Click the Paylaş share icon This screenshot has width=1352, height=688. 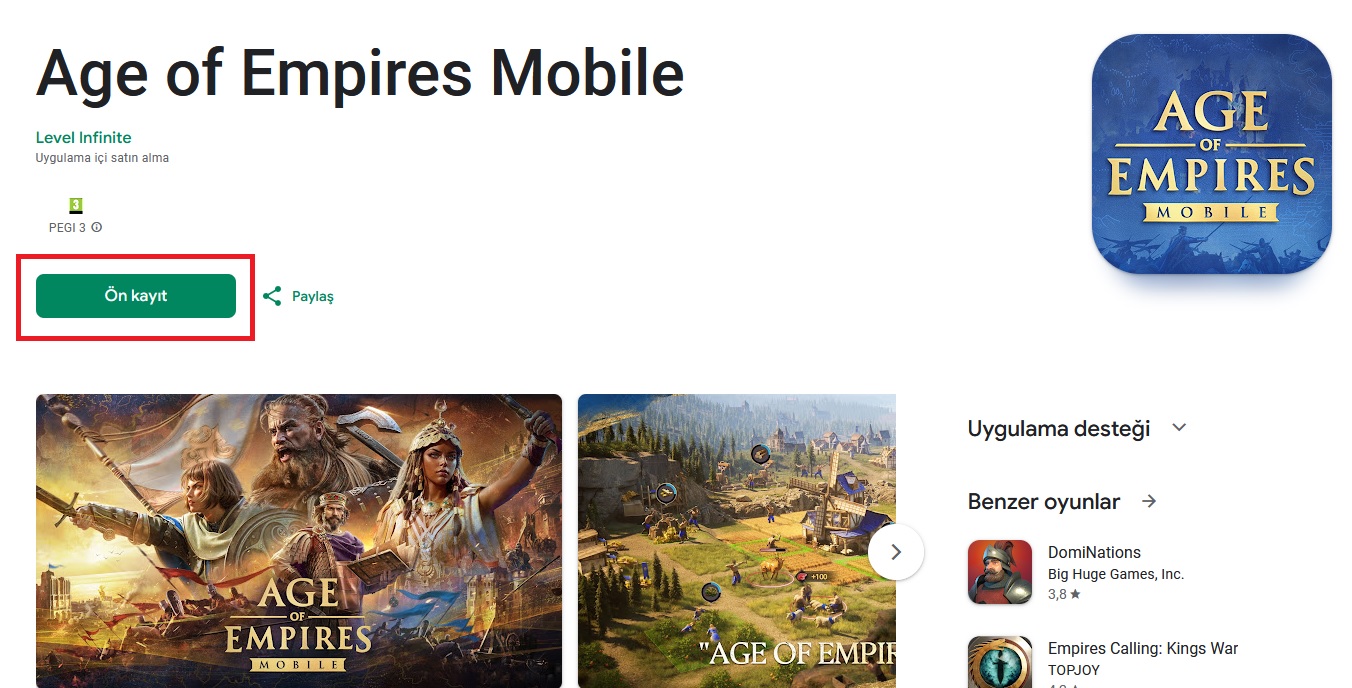[x=272, y=296]
